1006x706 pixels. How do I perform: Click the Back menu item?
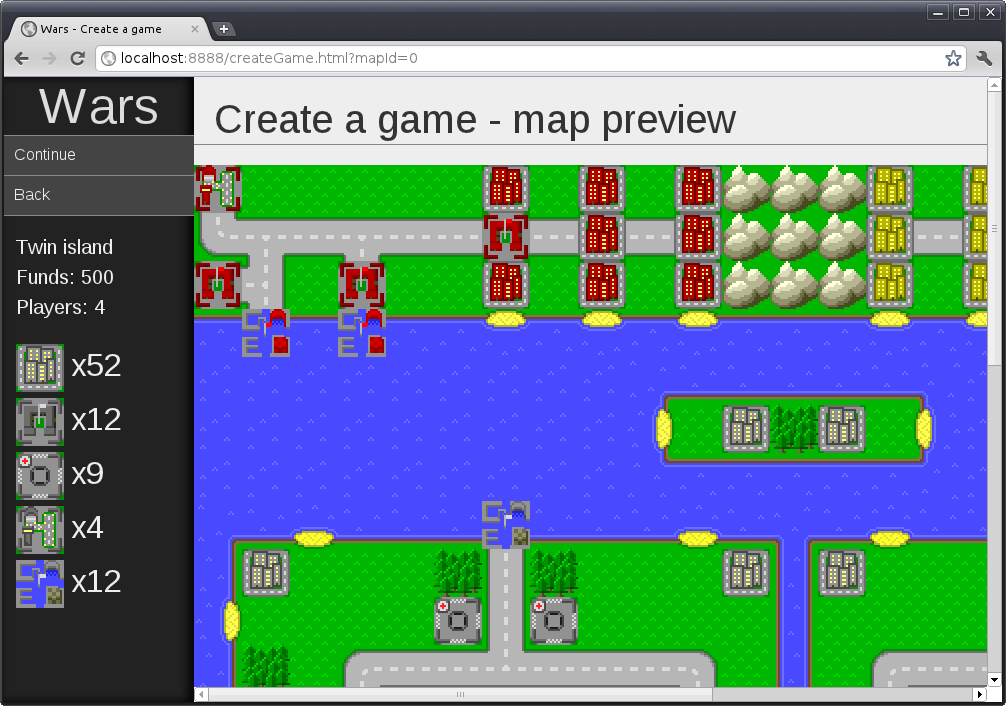pyautogui.click(x=98, y=195)
